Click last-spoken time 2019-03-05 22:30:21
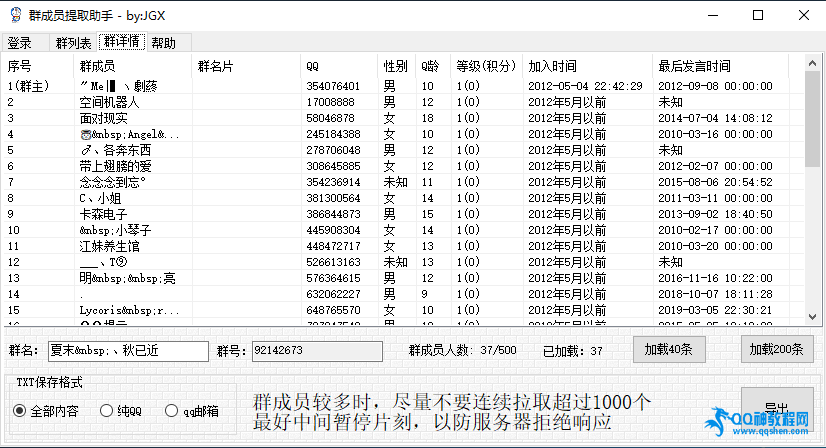Image resolution: width=826 pixels, height=448 pixels. (715, 310)
